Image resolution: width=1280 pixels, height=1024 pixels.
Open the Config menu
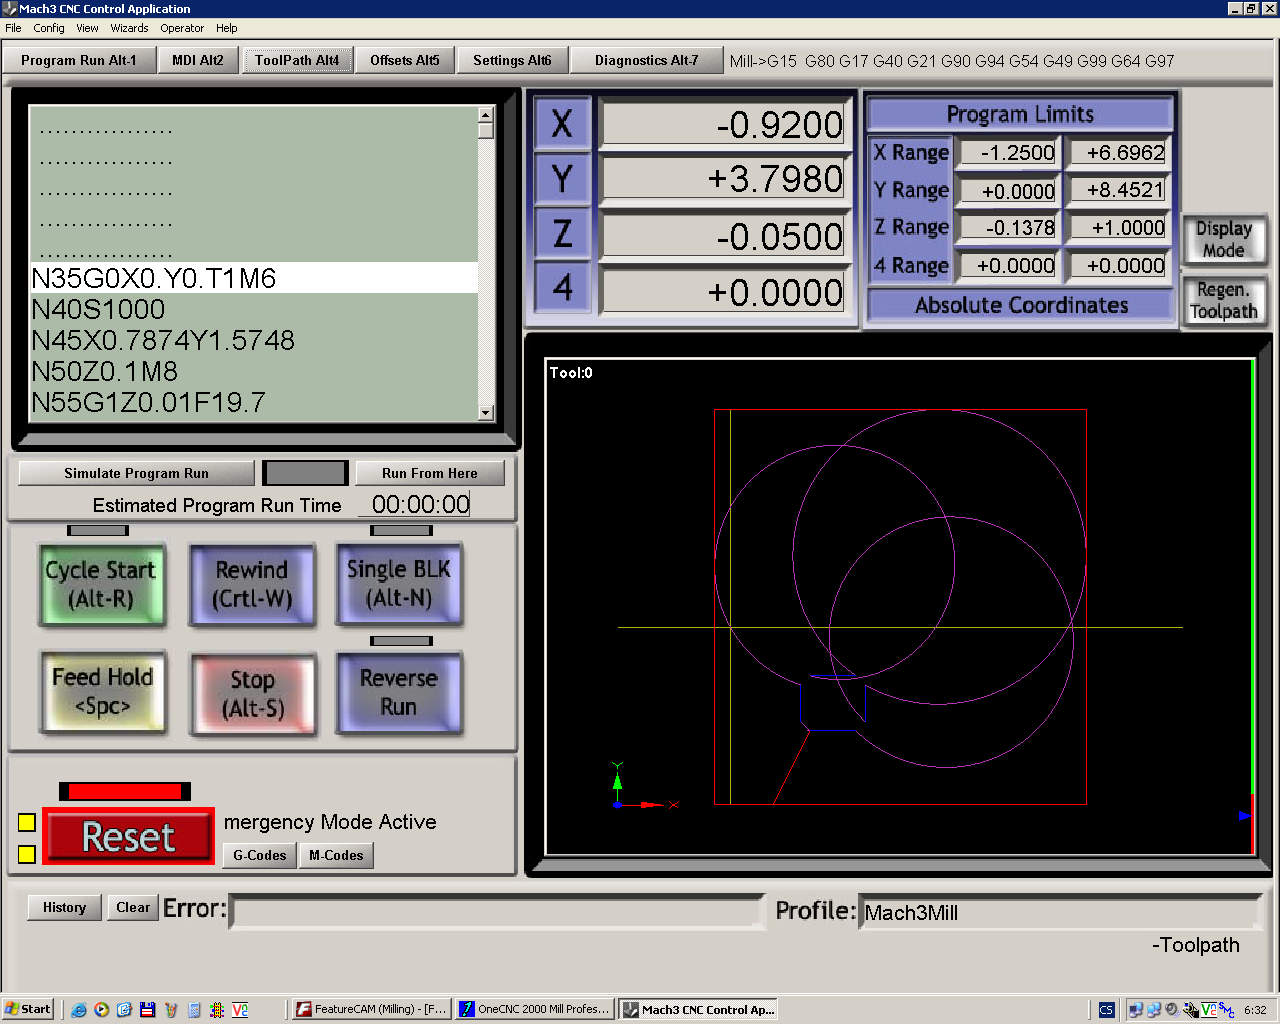[49, 28]
